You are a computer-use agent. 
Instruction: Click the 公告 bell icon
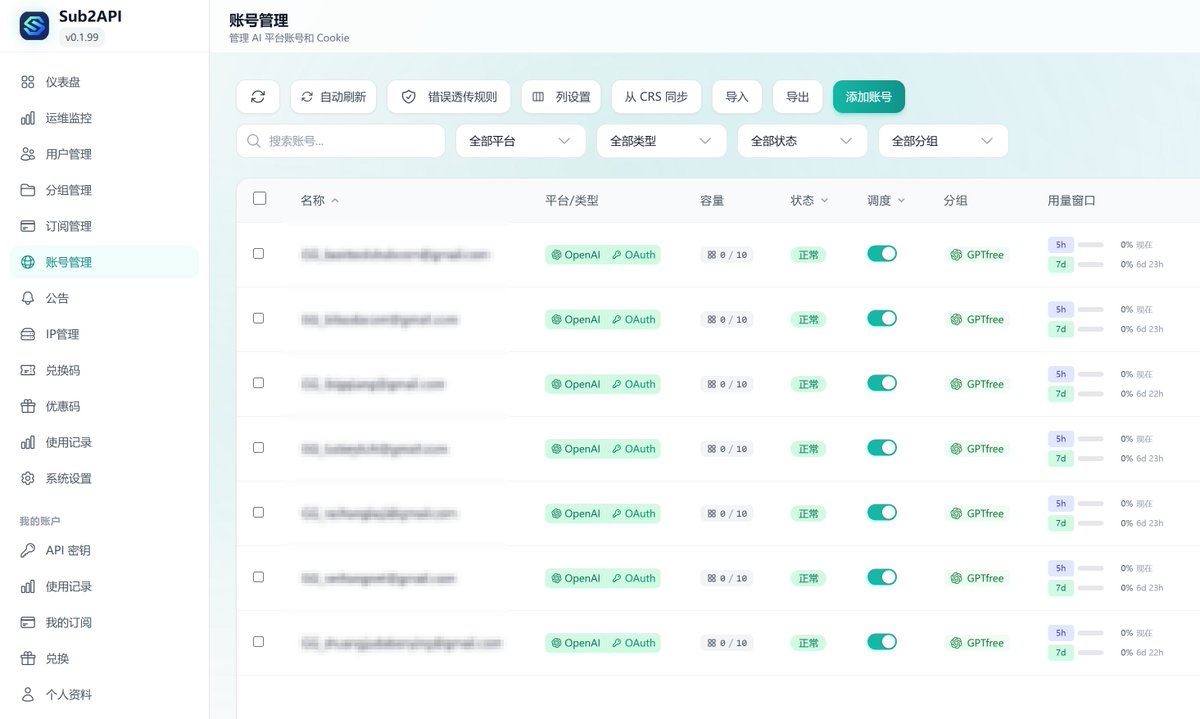click(x=28, y=298)
